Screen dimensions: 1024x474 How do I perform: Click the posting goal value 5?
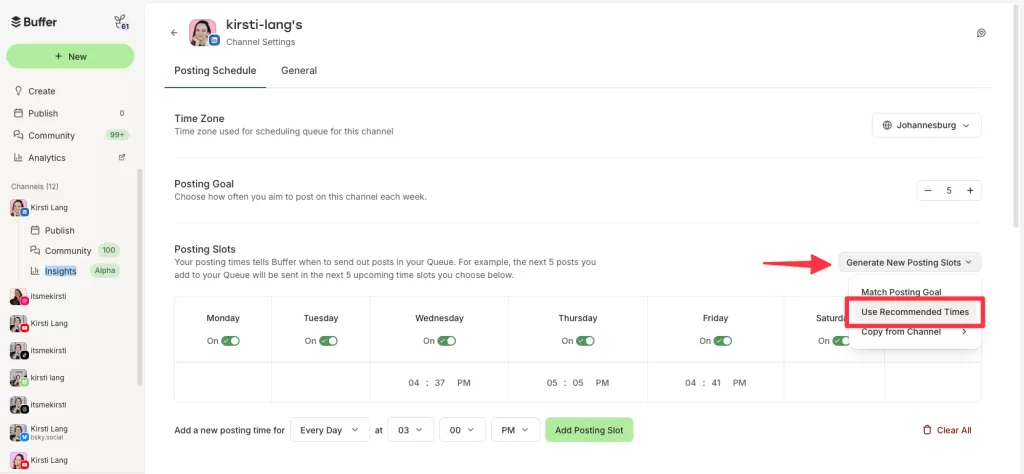(949, 191)
